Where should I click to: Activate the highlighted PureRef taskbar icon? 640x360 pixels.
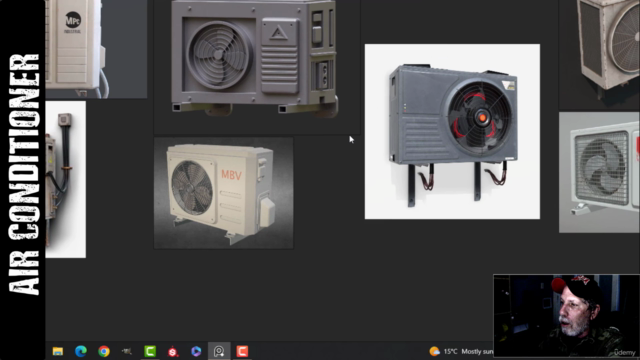pos(219,351)
